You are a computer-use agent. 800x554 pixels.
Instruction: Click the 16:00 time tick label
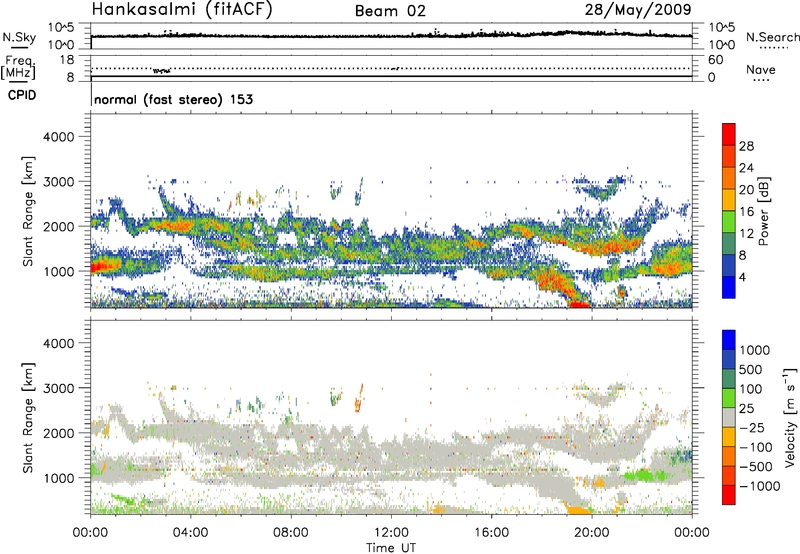point(491,533)
